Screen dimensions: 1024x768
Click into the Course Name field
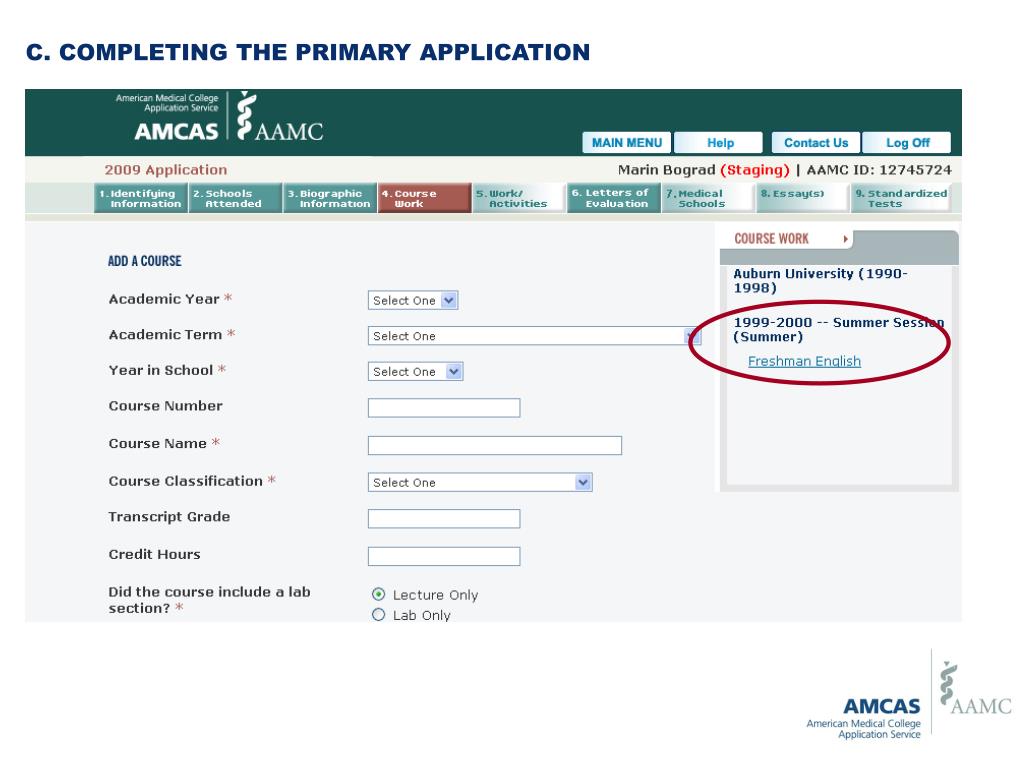click(x=495, y=445)
